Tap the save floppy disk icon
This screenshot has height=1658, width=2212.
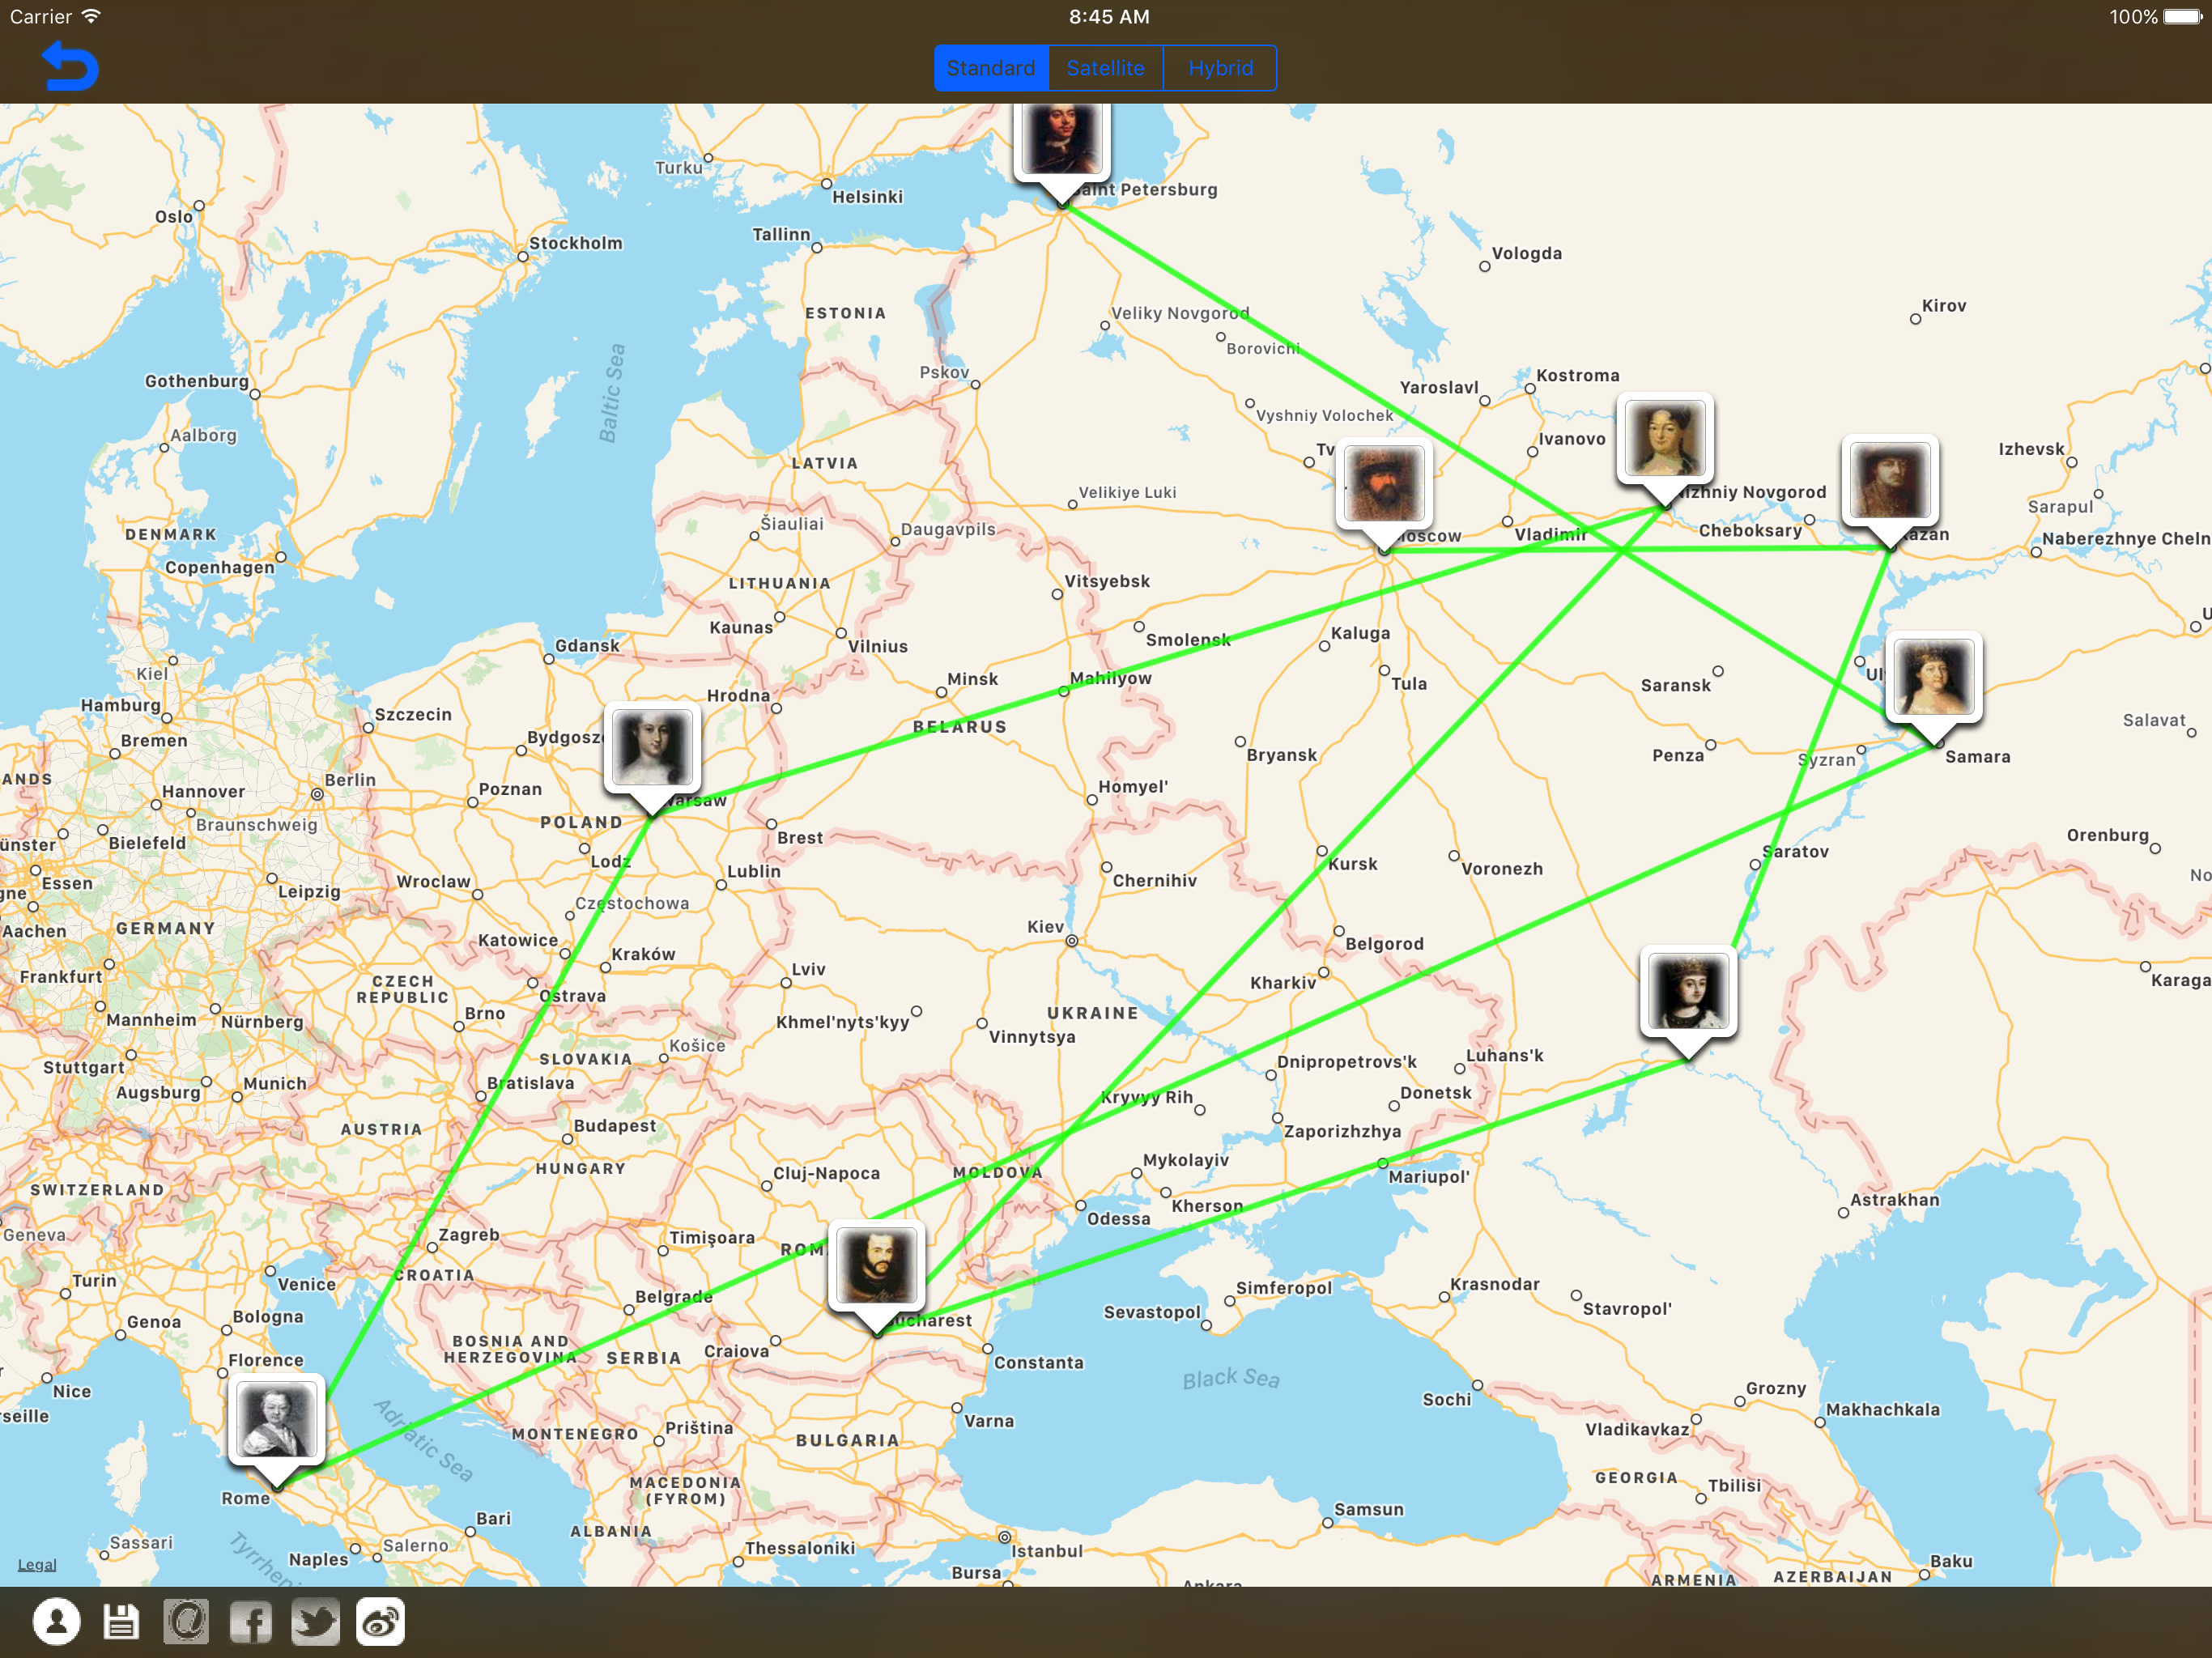click(121, 1621)
